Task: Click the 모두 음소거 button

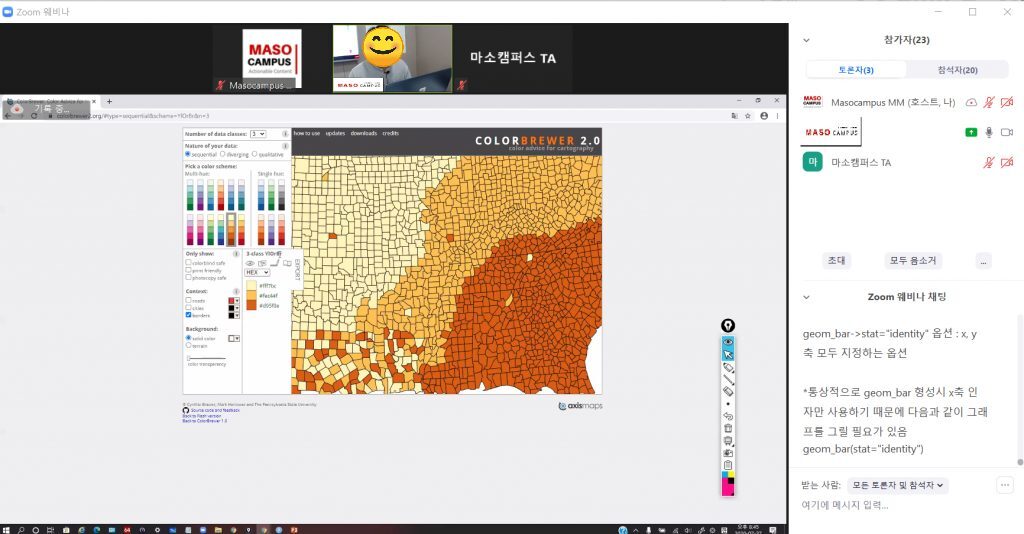Action: coord(913,260)
